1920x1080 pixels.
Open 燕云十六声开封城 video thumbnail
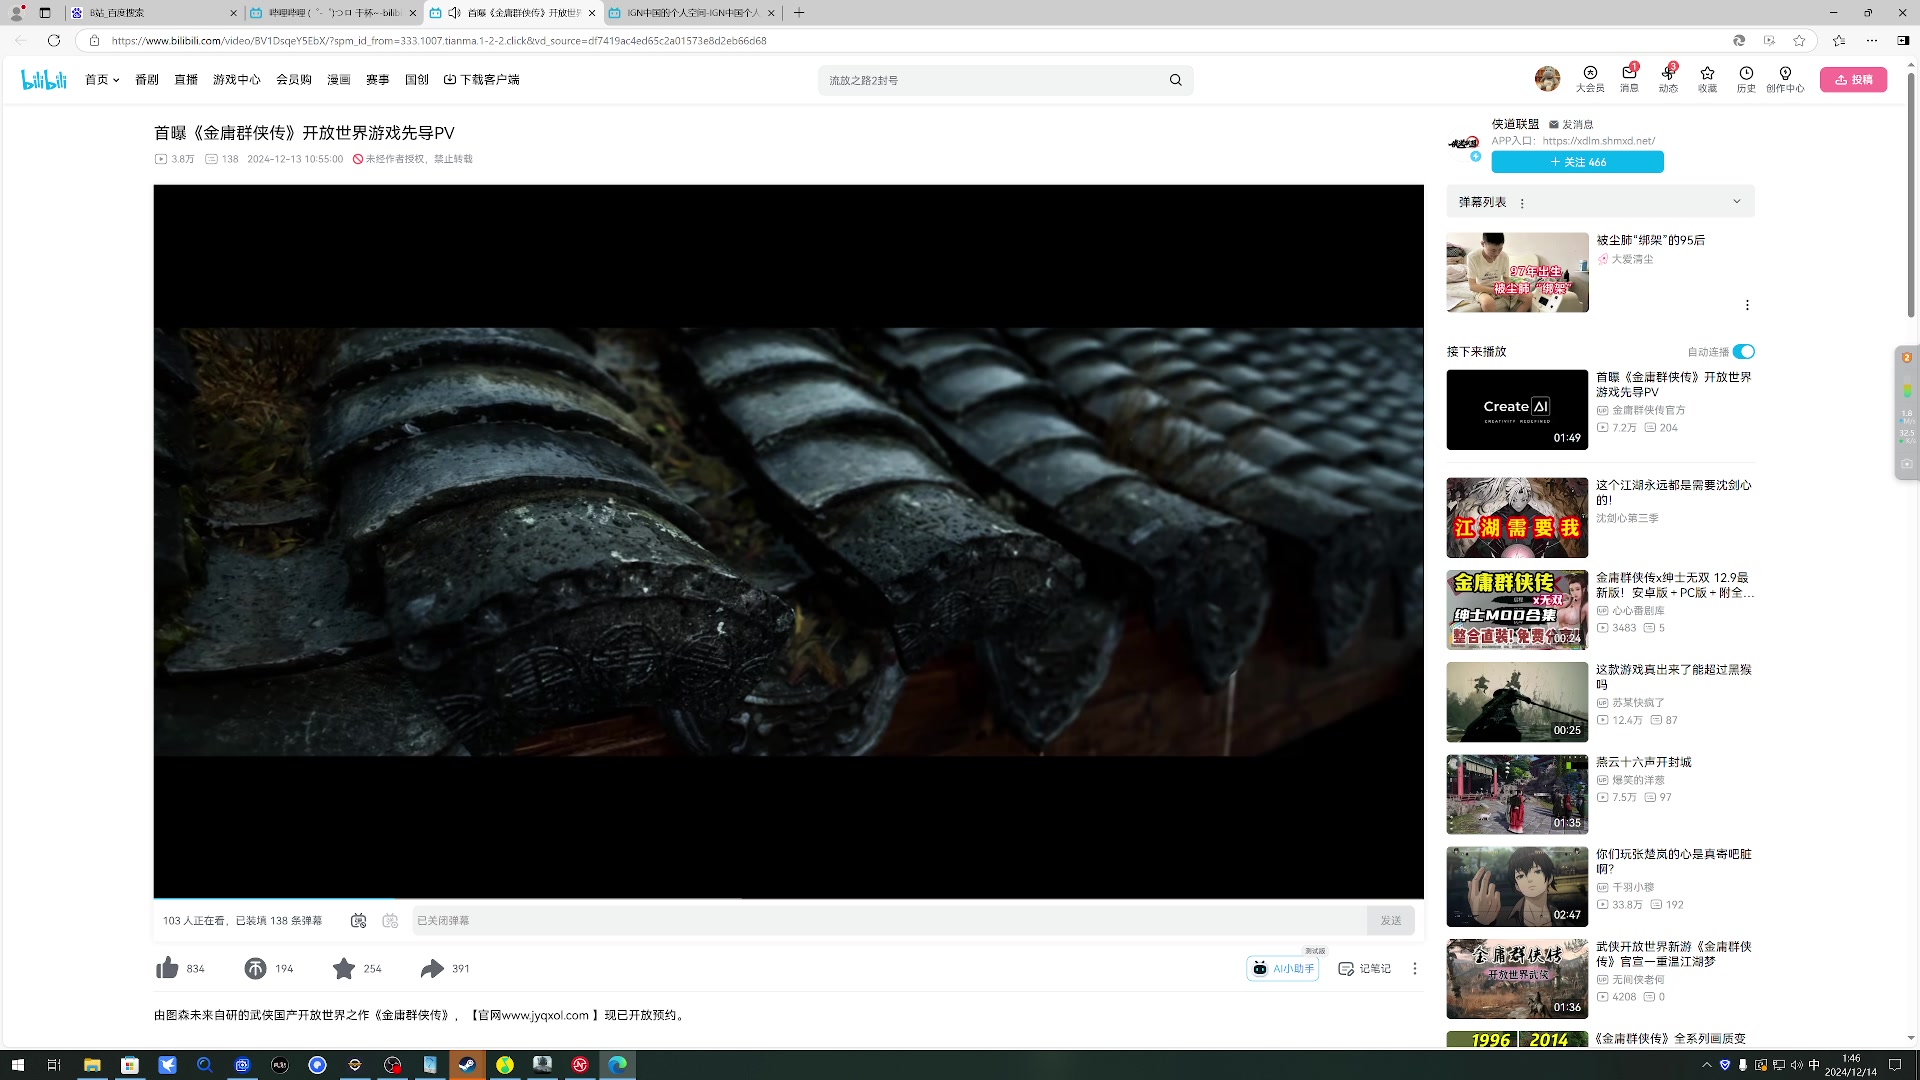[x=1517, y=794]
